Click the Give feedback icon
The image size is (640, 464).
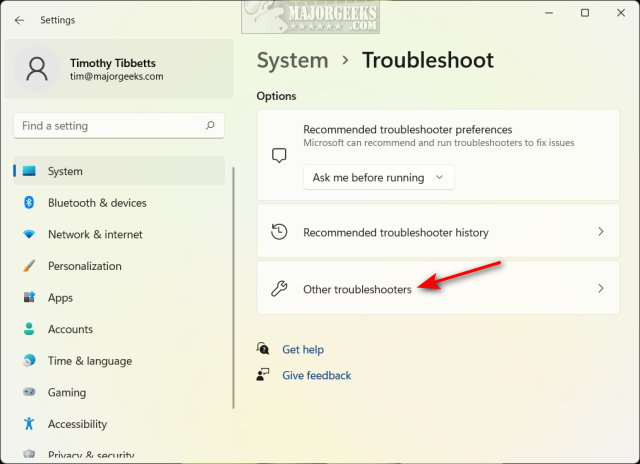click(x=263, y=375)
